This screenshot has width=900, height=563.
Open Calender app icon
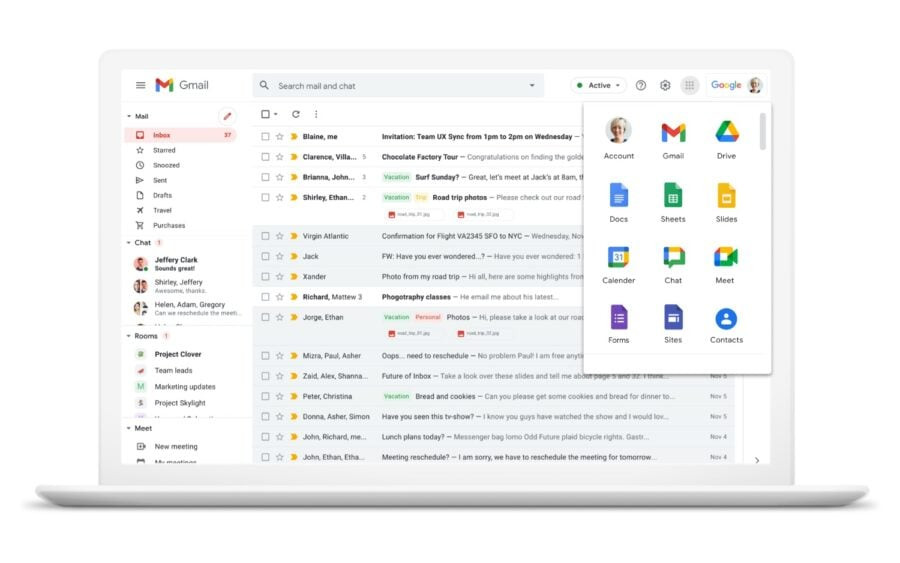point(619,257)
